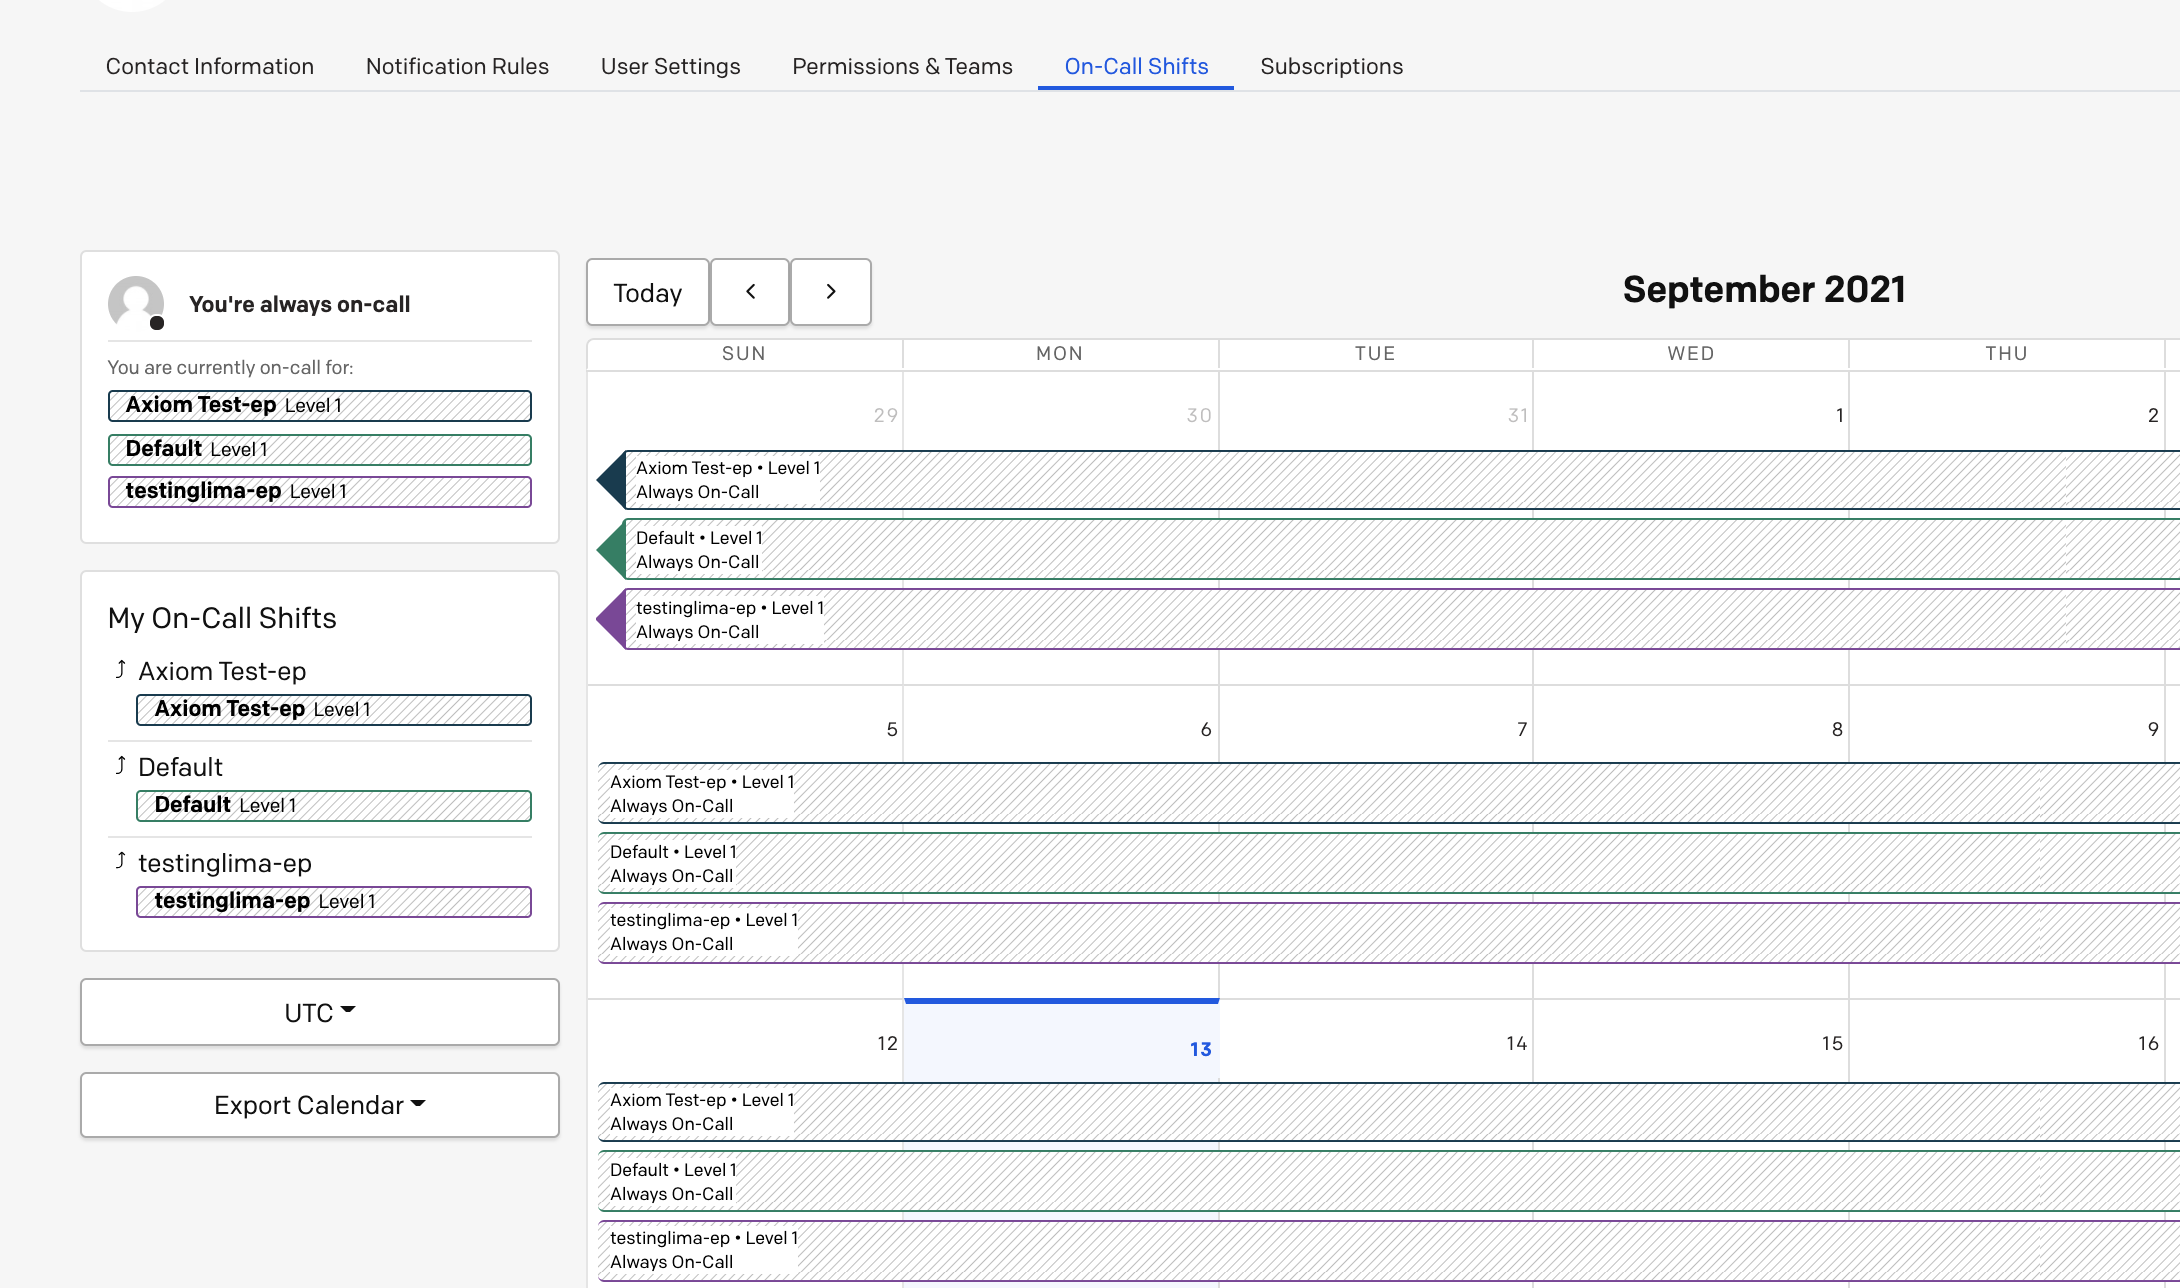
Task: Select day 7 on the calendar
Action: click(1522, 729)
